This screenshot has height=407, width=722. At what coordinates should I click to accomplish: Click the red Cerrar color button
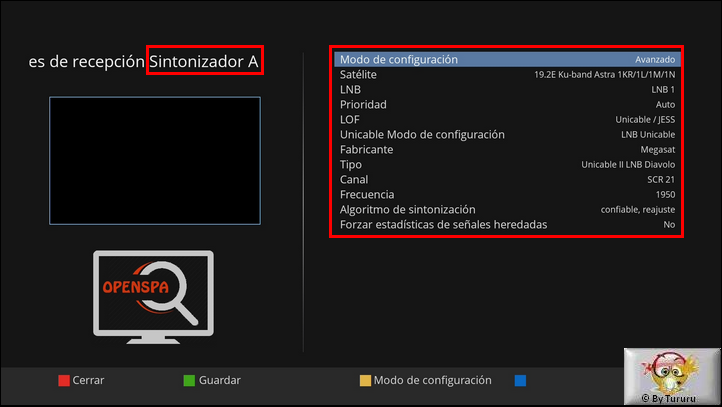coord(64,380)
